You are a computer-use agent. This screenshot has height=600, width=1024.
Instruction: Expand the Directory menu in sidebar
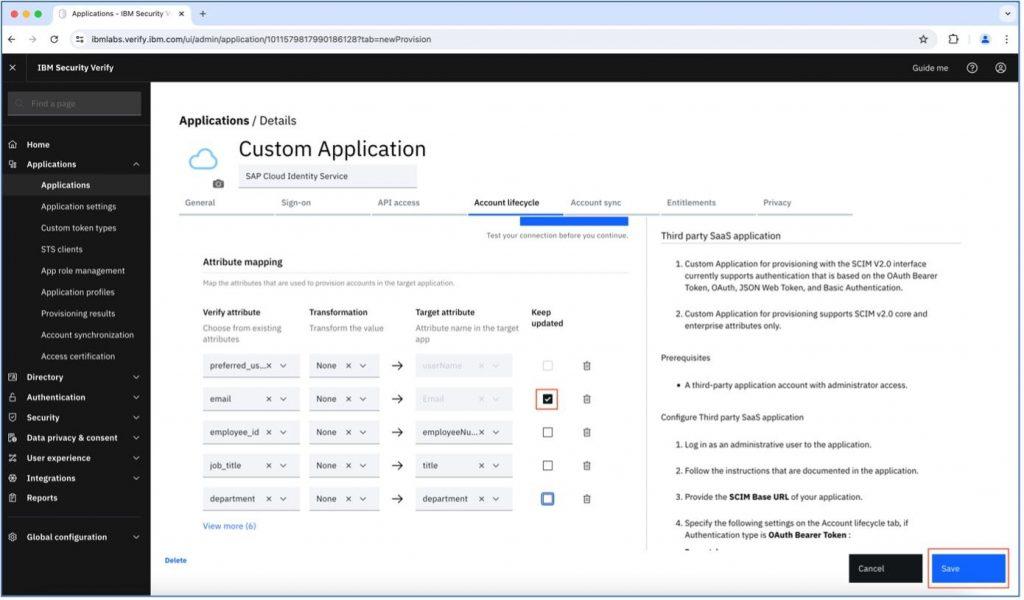[75, 378]
